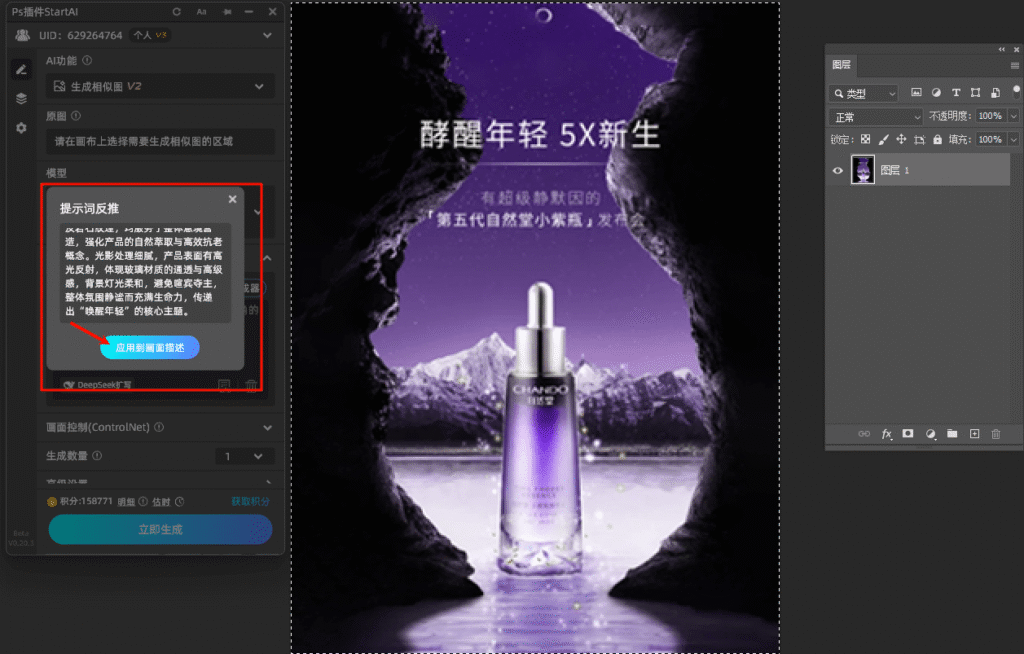The width and height of the screenshot is (1024, 654).
Task: Collapse the Layers panel double arrows
Action: [1002, 49]
